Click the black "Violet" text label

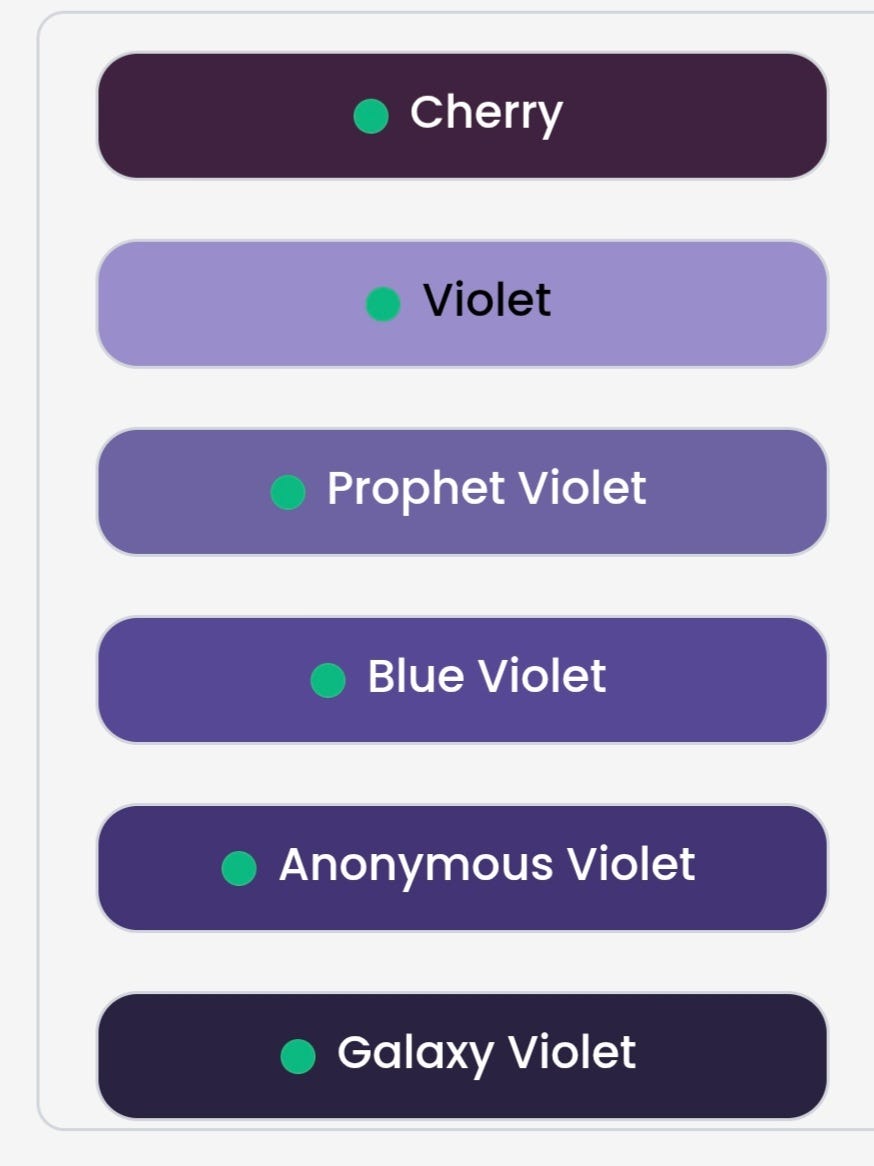pyautogui.click(x=487, y=300)
